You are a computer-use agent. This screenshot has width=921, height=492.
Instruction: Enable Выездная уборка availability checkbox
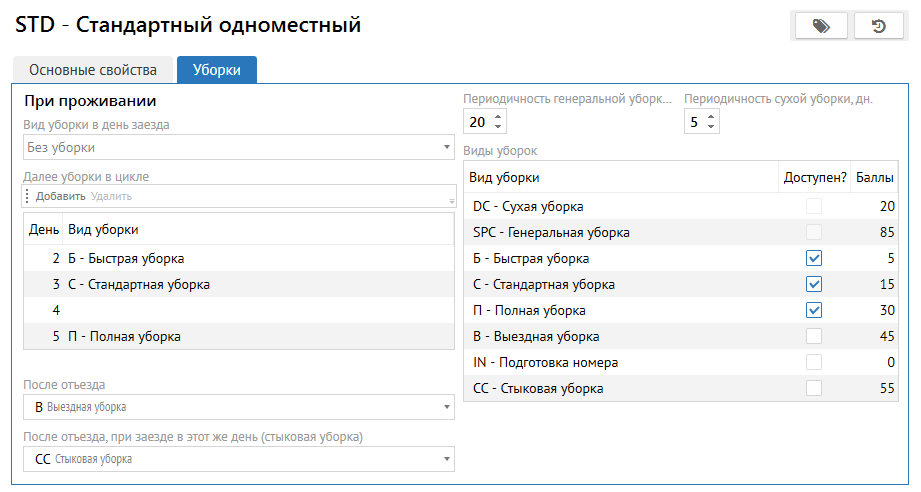pyautogui.click(x=814, y=336)
